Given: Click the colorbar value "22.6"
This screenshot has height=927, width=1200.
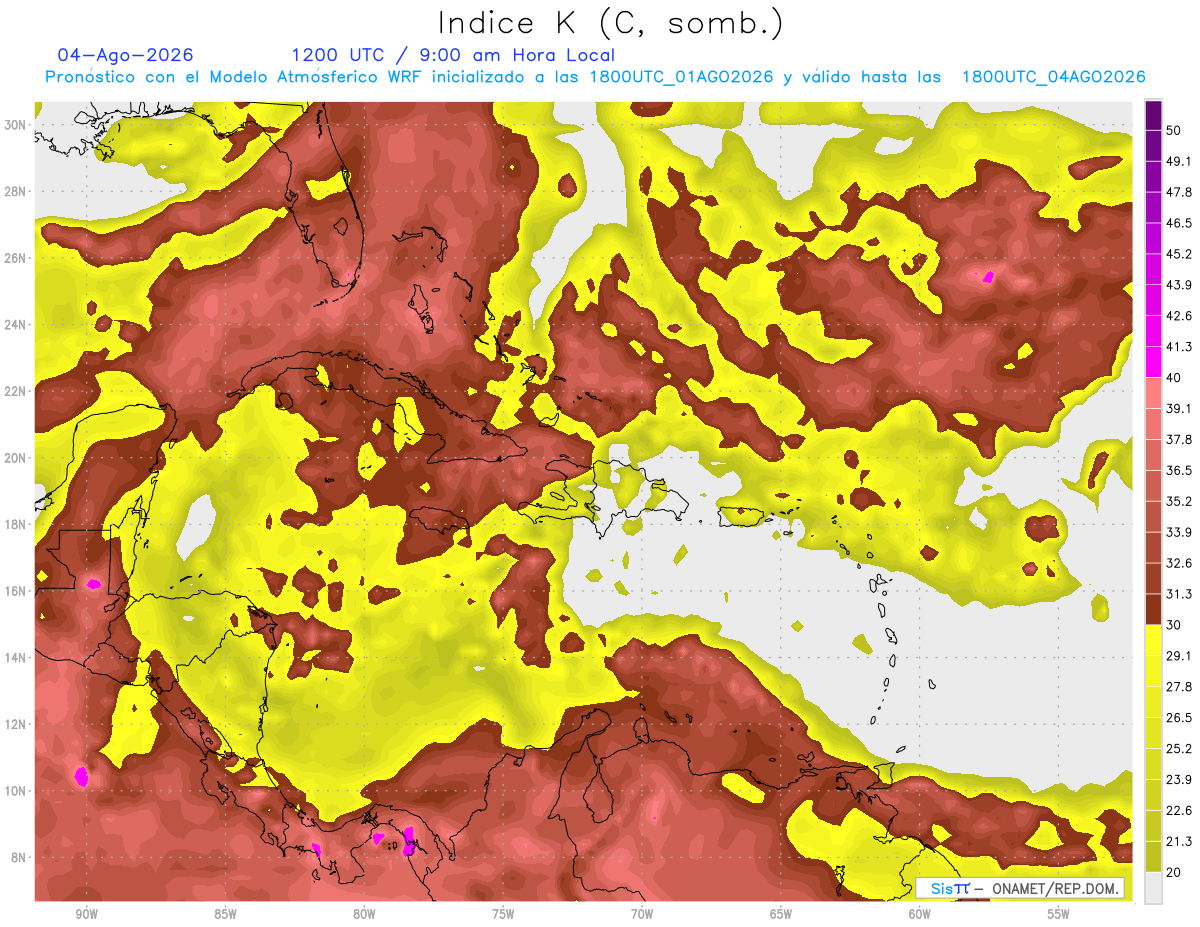Looking at the screenshot, I should tap(1179, 810).
